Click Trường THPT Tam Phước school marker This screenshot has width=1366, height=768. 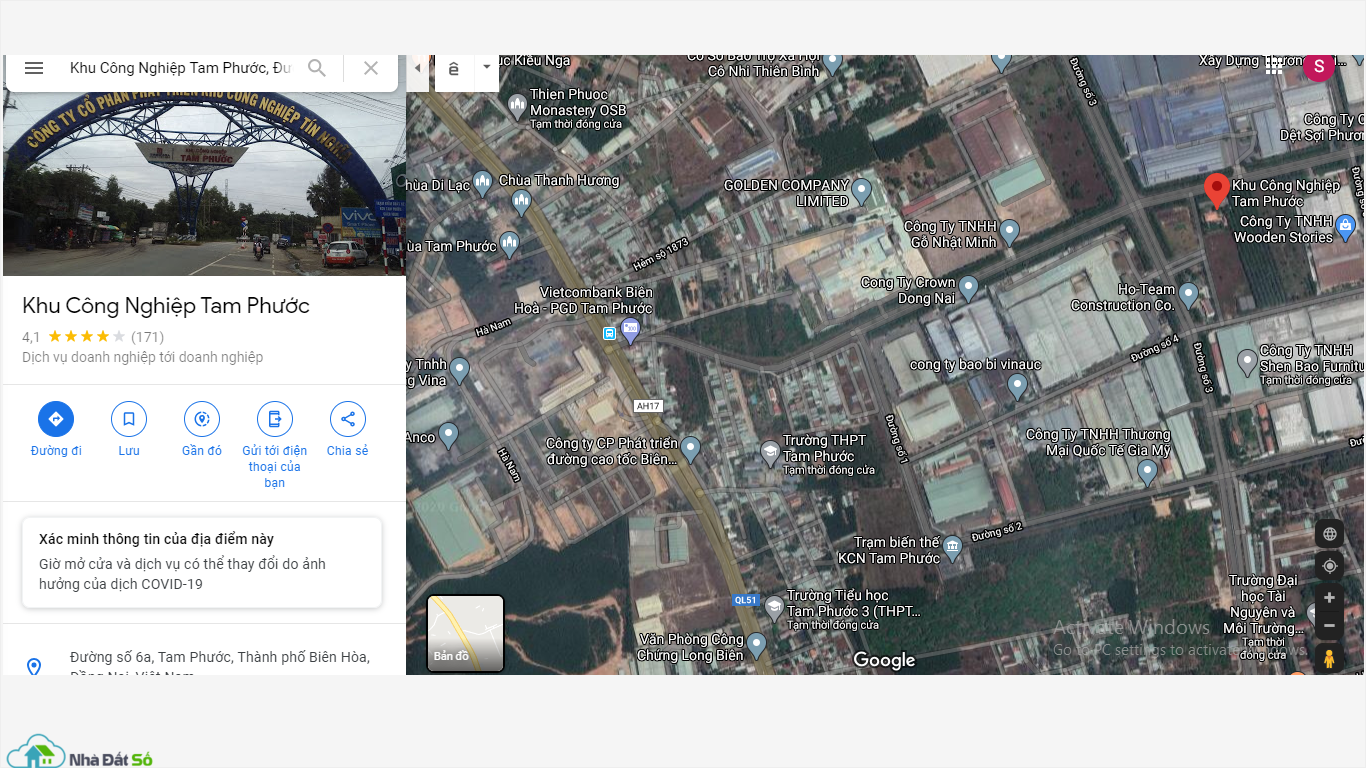coord(770,454)
